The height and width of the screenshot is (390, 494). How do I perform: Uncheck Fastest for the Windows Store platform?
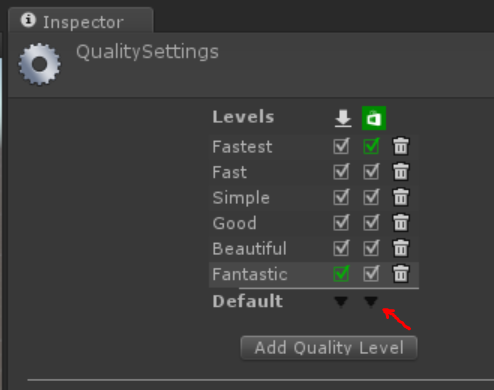pyautogui.click(x=371, y=146)
